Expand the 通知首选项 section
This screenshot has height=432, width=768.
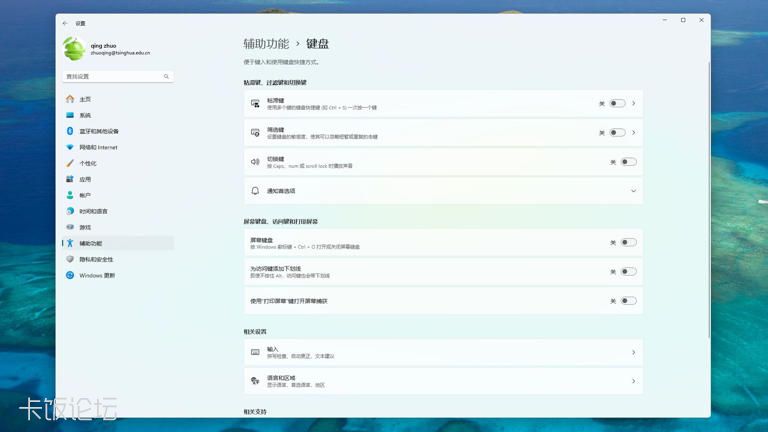[x=633, y=190]
